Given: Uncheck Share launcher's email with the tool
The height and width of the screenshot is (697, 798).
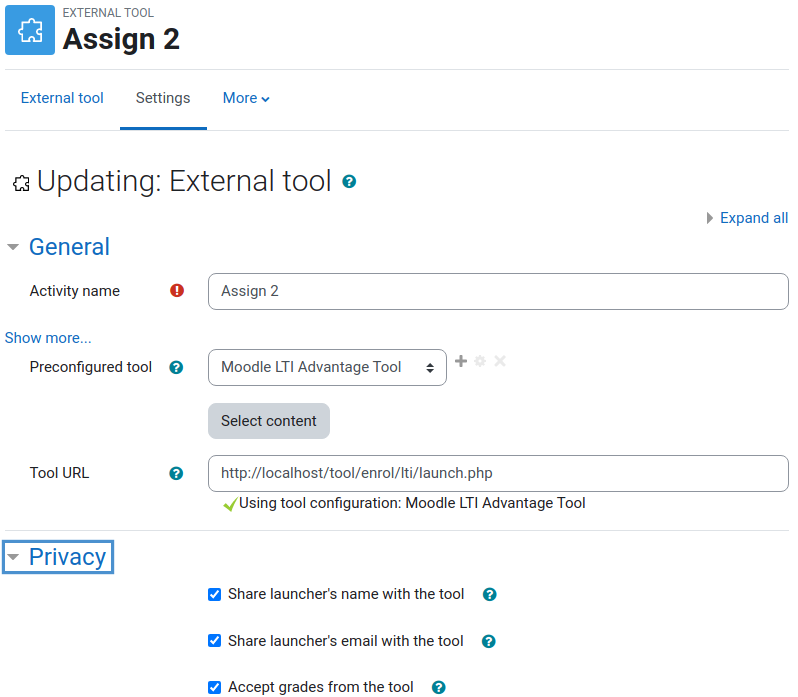Looking at the screenshot, I should pos(215,641).
